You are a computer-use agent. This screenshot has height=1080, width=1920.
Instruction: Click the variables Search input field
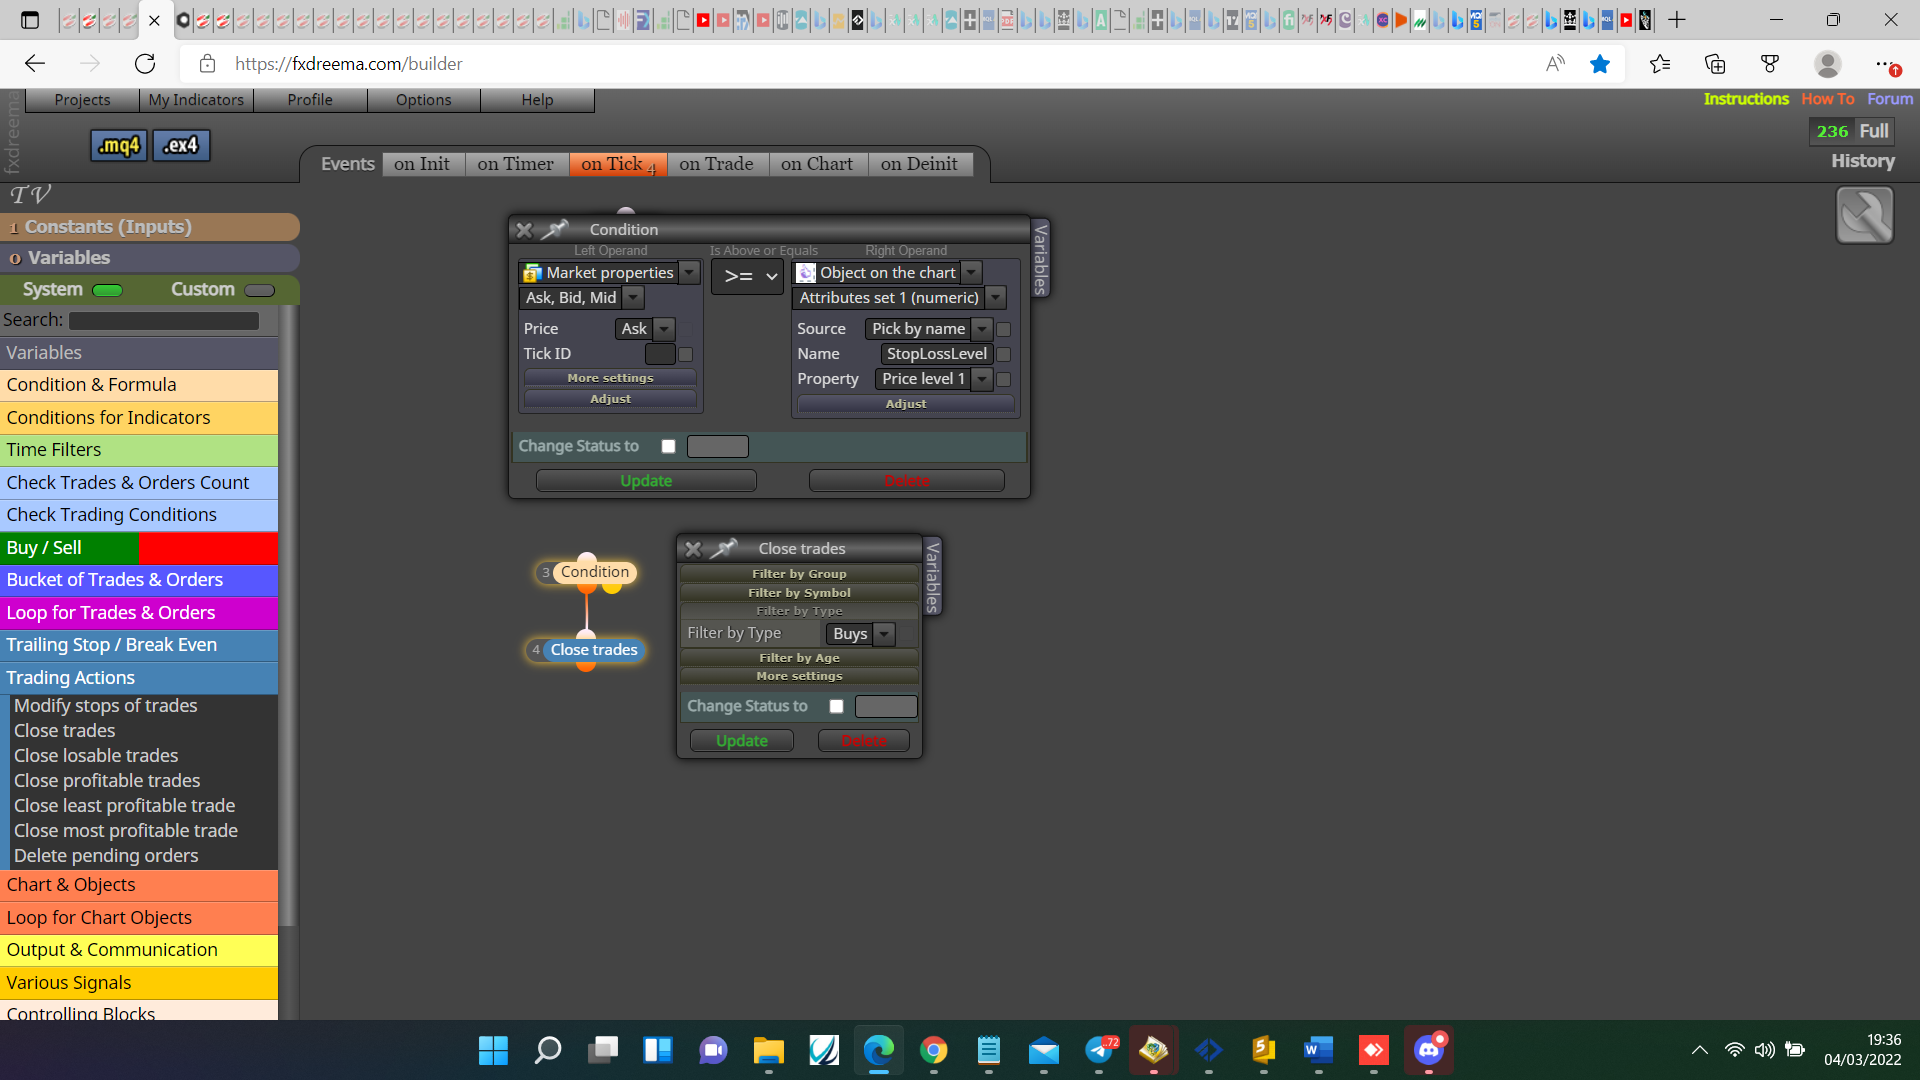(x=164, y=321)
